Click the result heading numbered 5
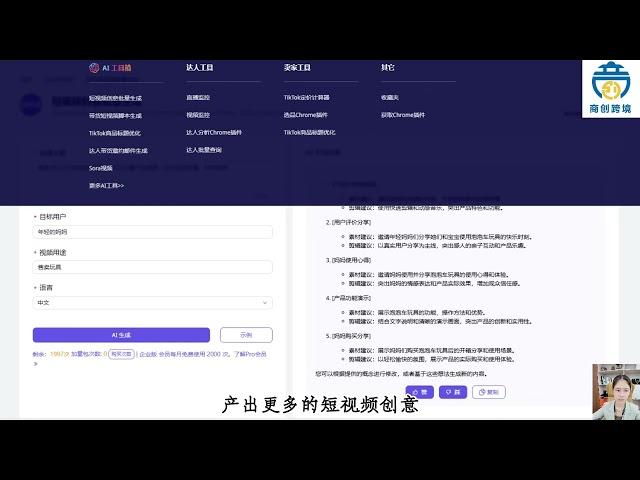The width and height of the screenshot is (640, 480). [x=348, y=336]
